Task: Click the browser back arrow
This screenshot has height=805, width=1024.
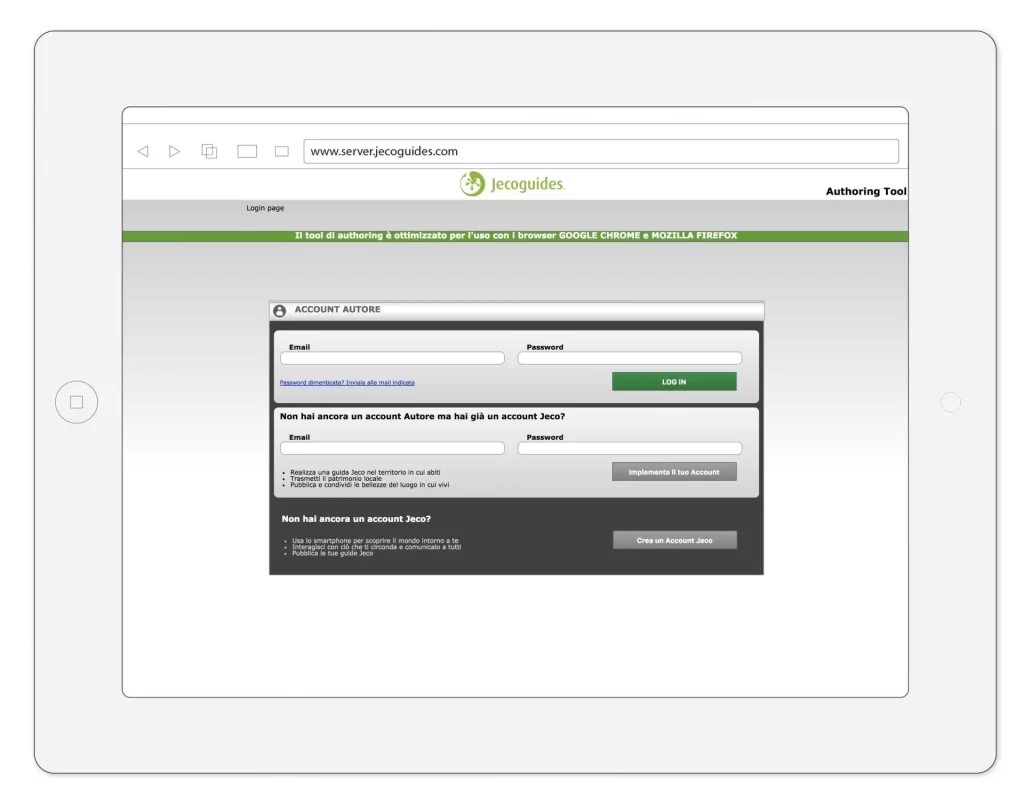Action: [143, 152]
